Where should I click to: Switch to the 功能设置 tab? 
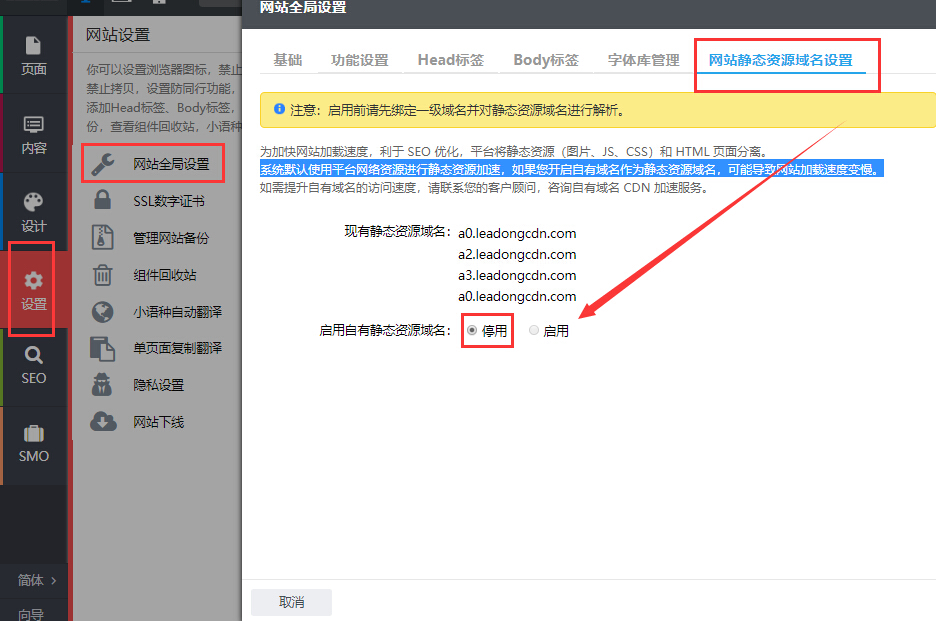point(360,60)
